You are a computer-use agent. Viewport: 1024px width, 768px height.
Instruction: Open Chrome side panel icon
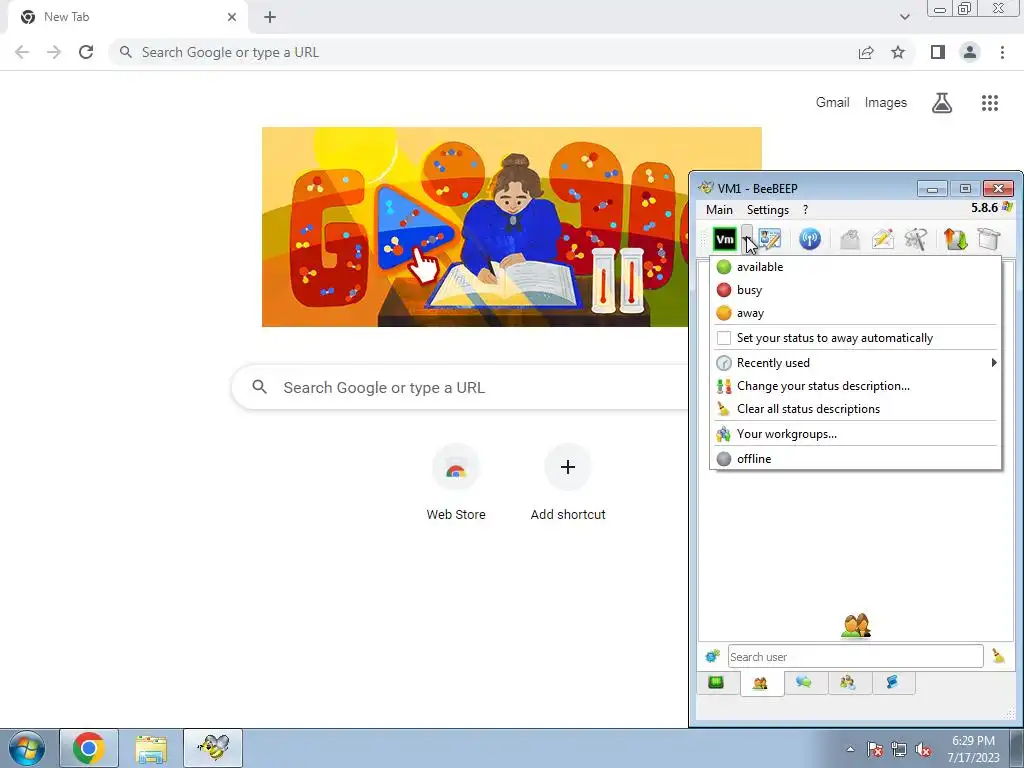coord(938,52)
